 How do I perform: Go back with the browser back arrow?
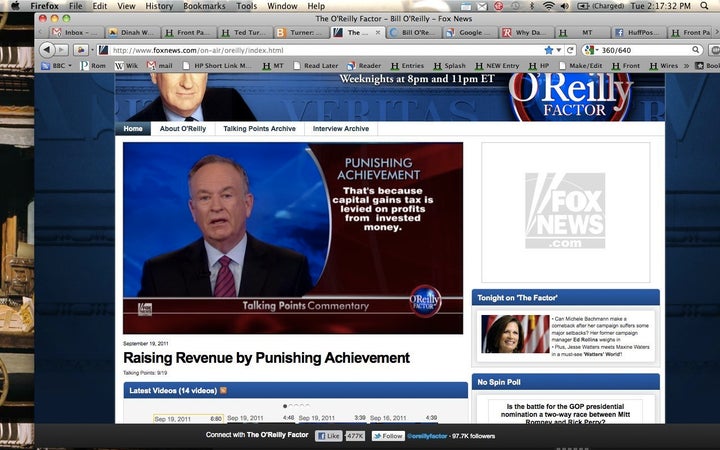click(x=46, y=50)
